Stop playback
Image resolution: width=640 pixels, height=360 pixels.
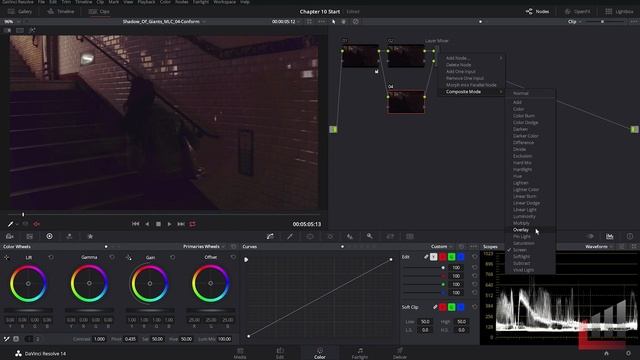click(x=158, y=224)
